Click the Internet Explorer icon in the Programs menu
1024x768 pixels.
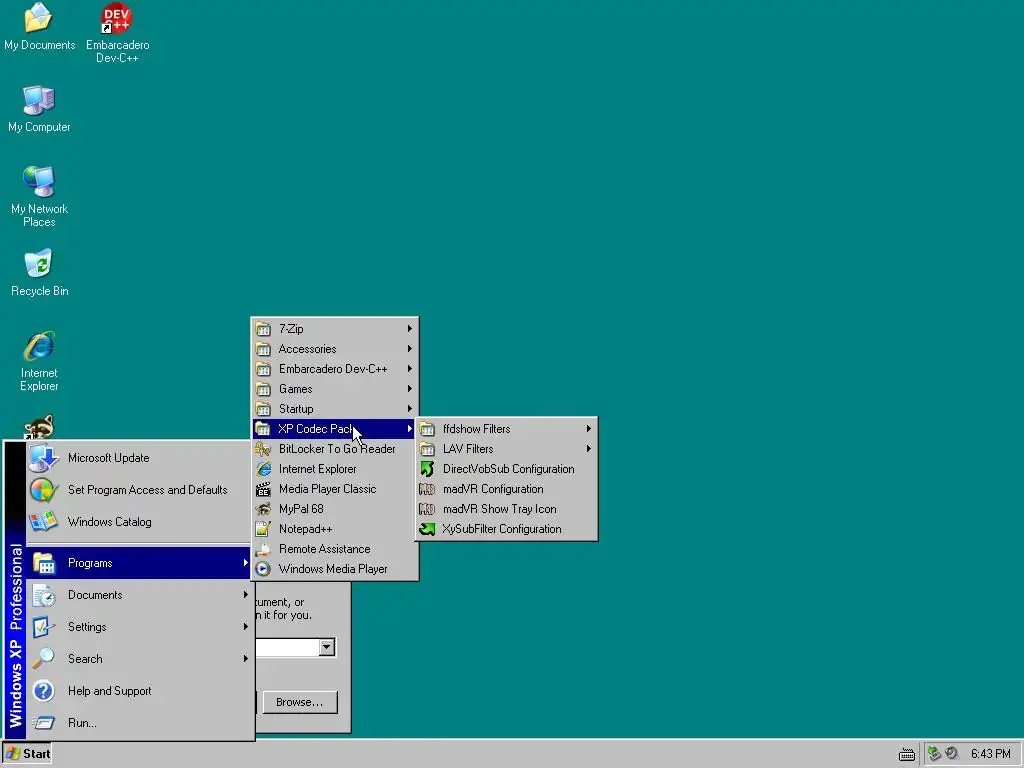[263, 469]
